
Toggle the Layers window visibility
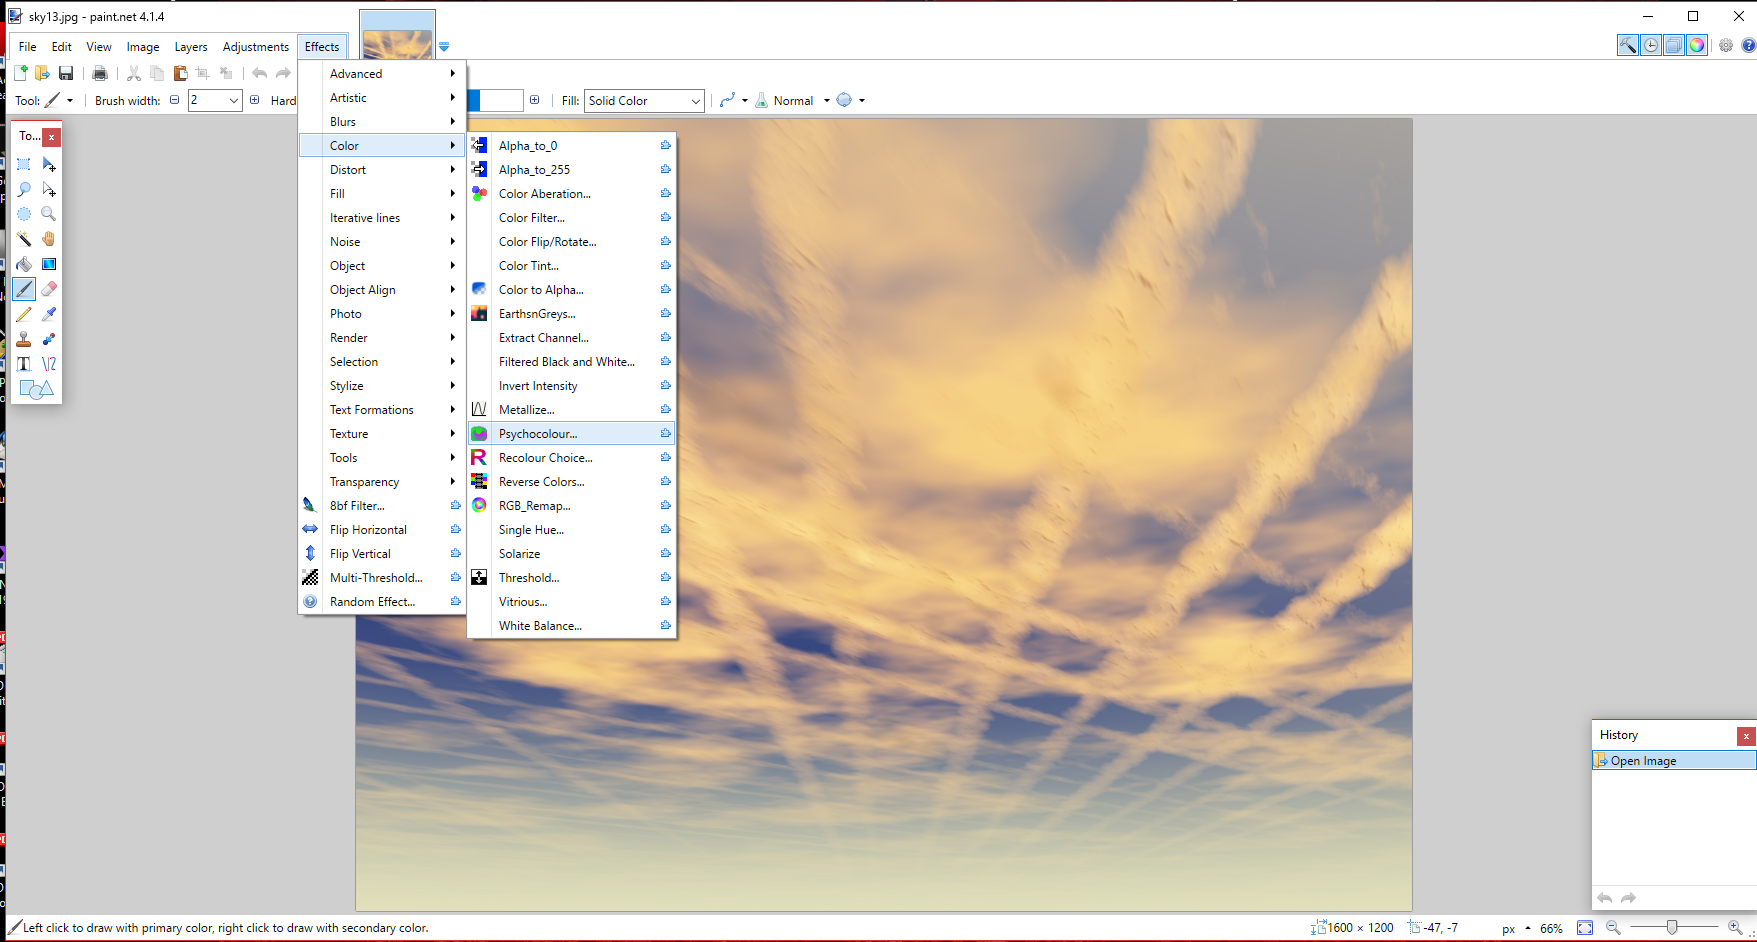pyautogui.click(x=1674, y=45)
